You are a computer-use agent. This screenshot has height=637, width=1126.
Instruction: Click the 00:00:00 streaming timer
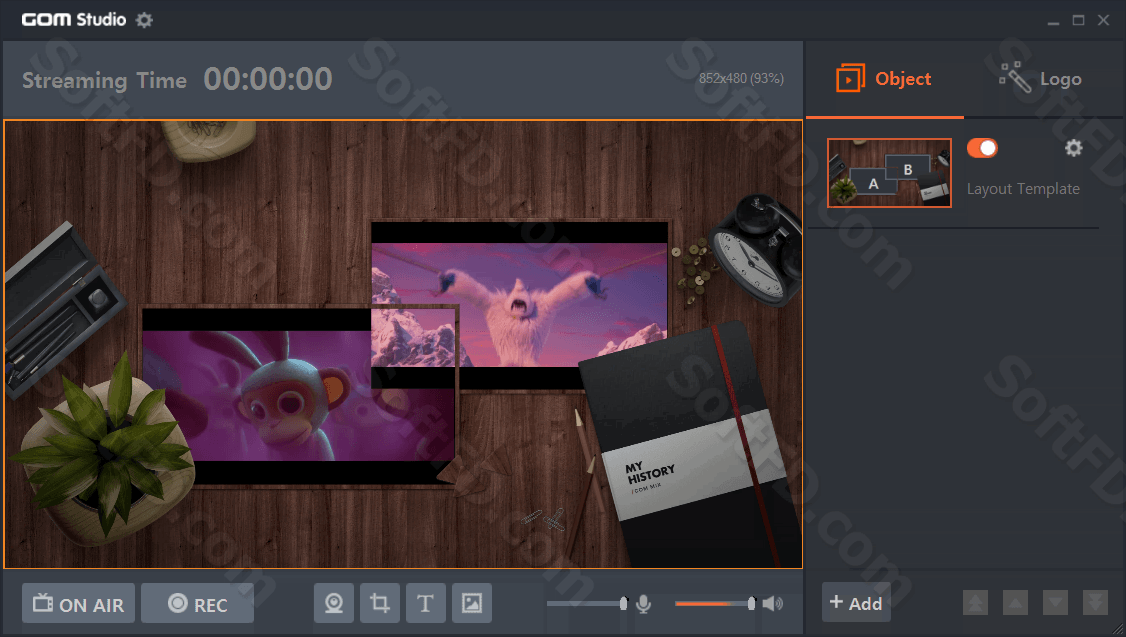268,79
